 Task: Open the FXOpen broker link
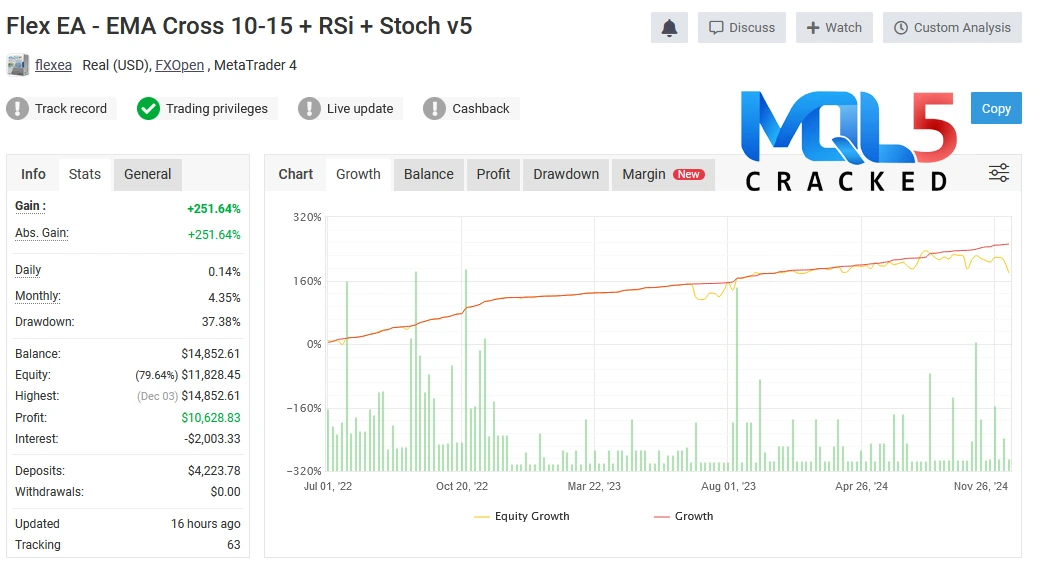tap(179, 65)
